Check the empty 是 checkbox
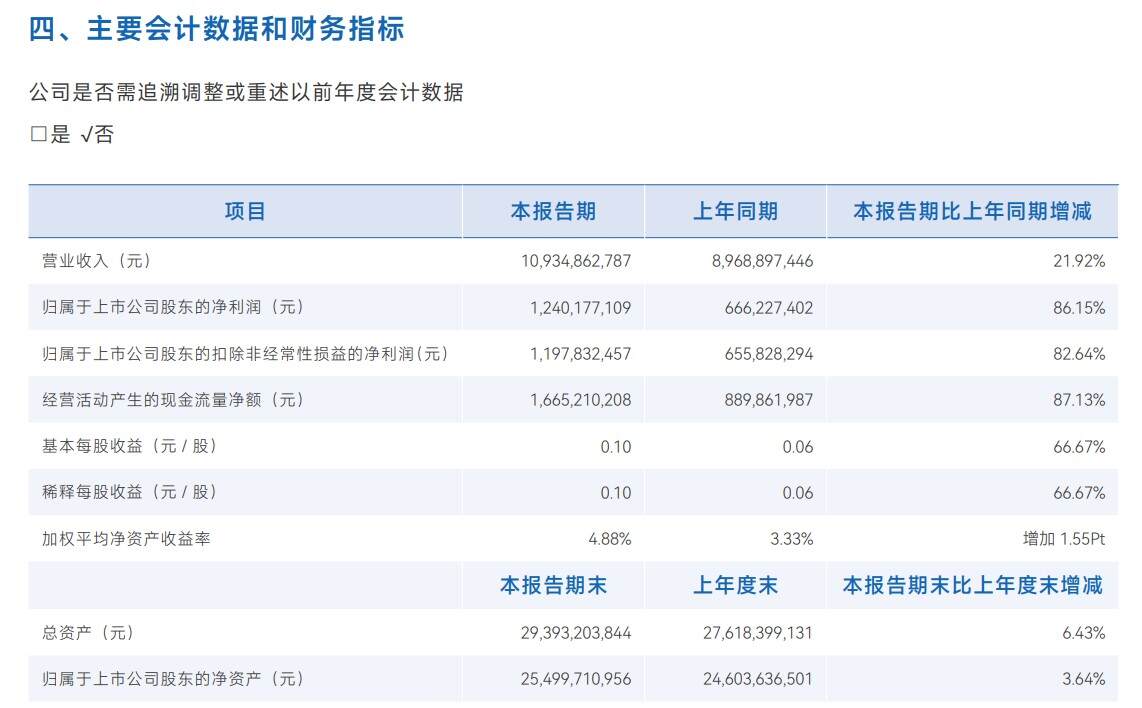Screen dimensions: 1142x708 click(39, 136)
